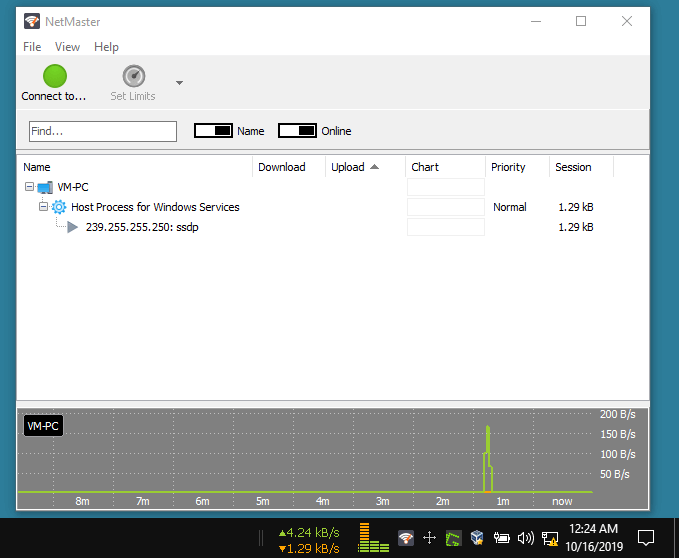The width and height of the screenshot is (679, 558).
Task: Toggle the Name filter switch
Action: [x=213, y=131]
